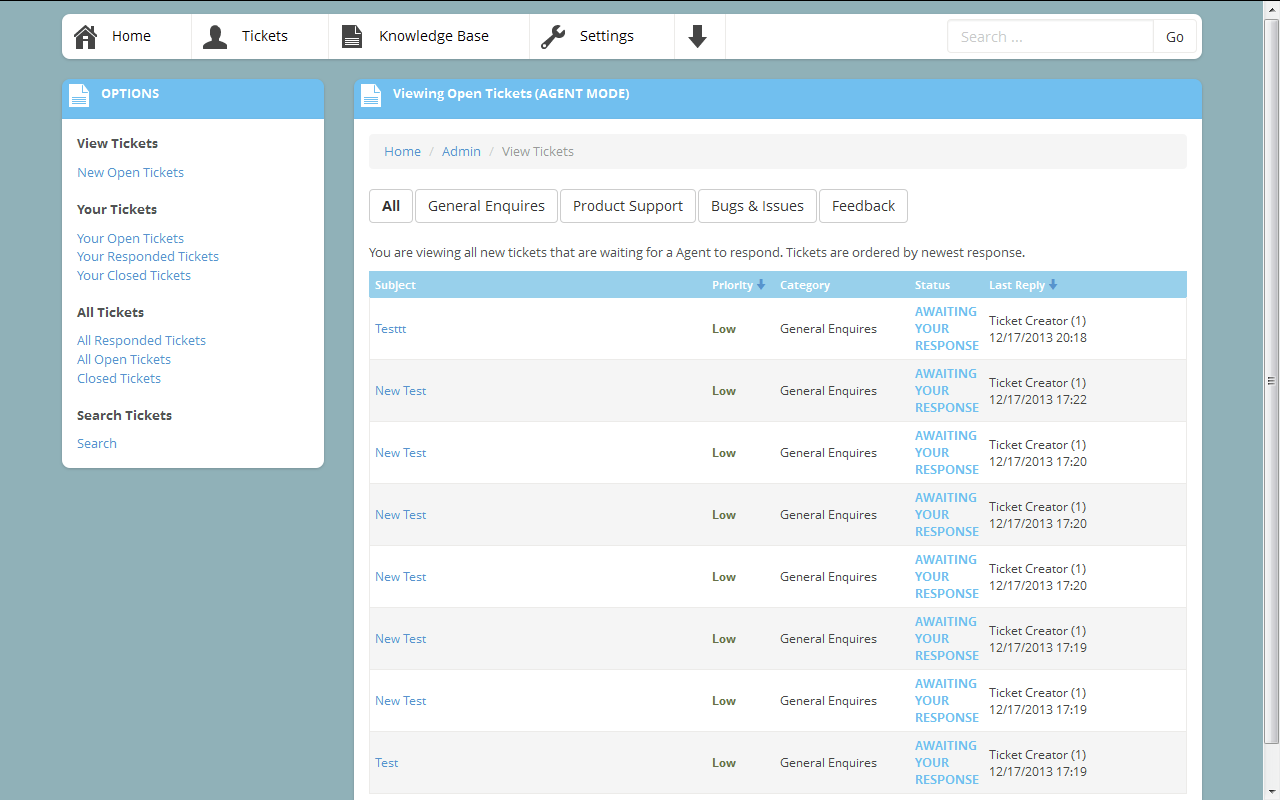This screenshot has height=800, width=1280.
Task: Click the Viewing Open Tickets header icon
Action: [371, 95]
